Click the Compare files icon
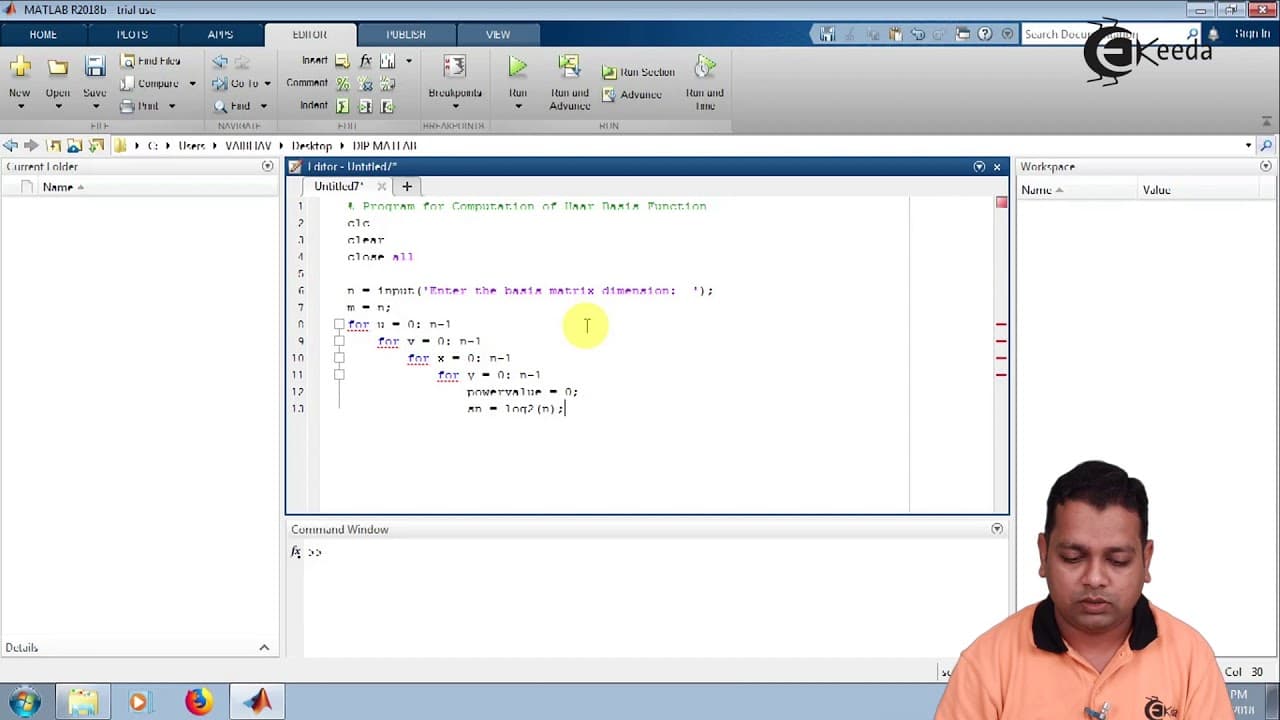This screenshot has width=1280, height=720. pos(128,84)
